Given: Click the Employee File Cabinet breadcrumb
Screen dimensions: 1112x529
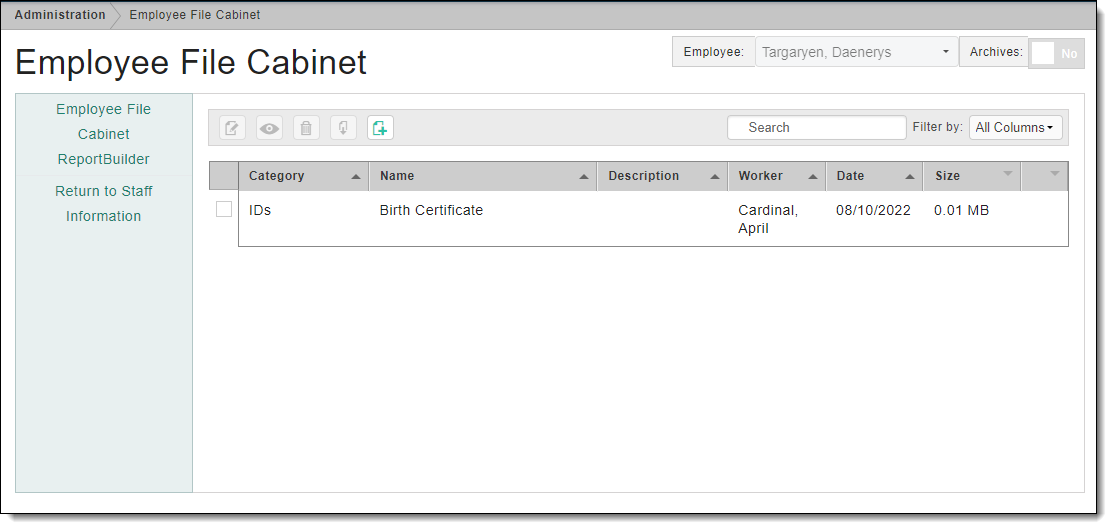Looking at the screenshot, I should [194, 15].
